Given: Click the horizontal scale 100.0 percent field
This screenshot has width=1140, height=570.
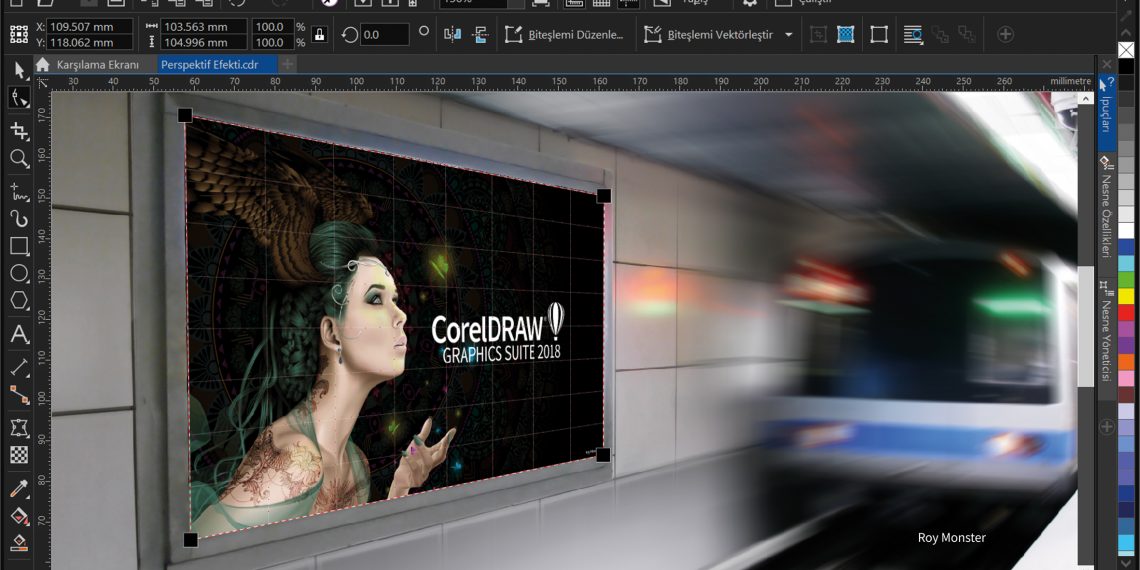Looking at the screenshot, I should [x=273, y=27].
